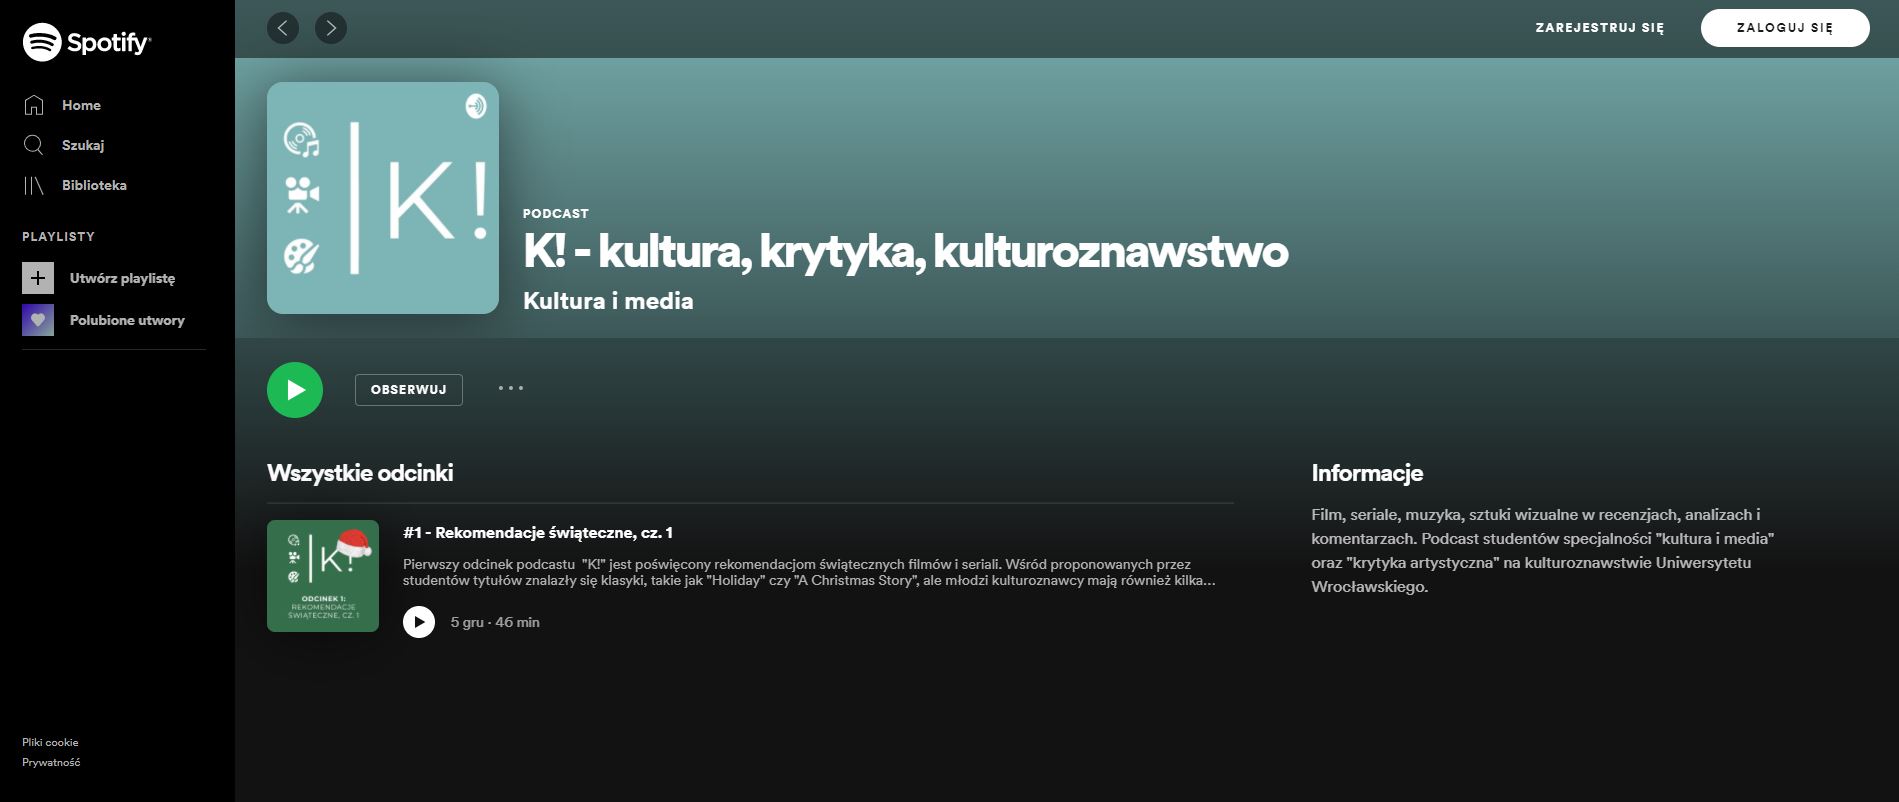1899x802 pixels.
Task: Open the heart icon for liked songs
Action: tap(38, 320)
